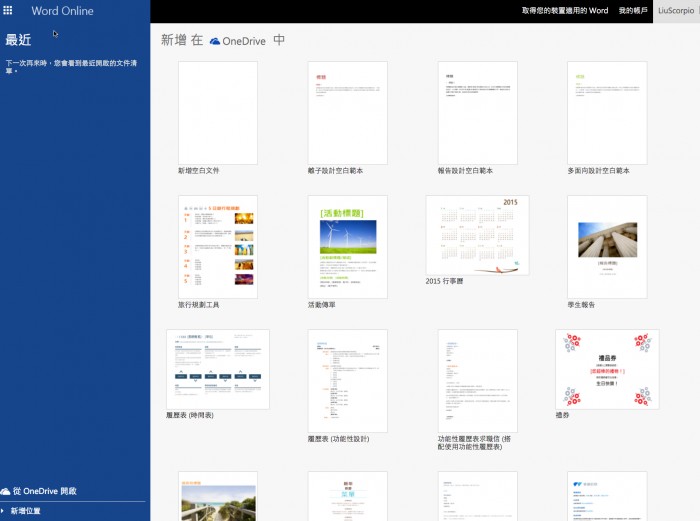Click the cloud icon beside 從 OneDrive 開啟
The image size is (700, 521).
(x=6, y=491)
